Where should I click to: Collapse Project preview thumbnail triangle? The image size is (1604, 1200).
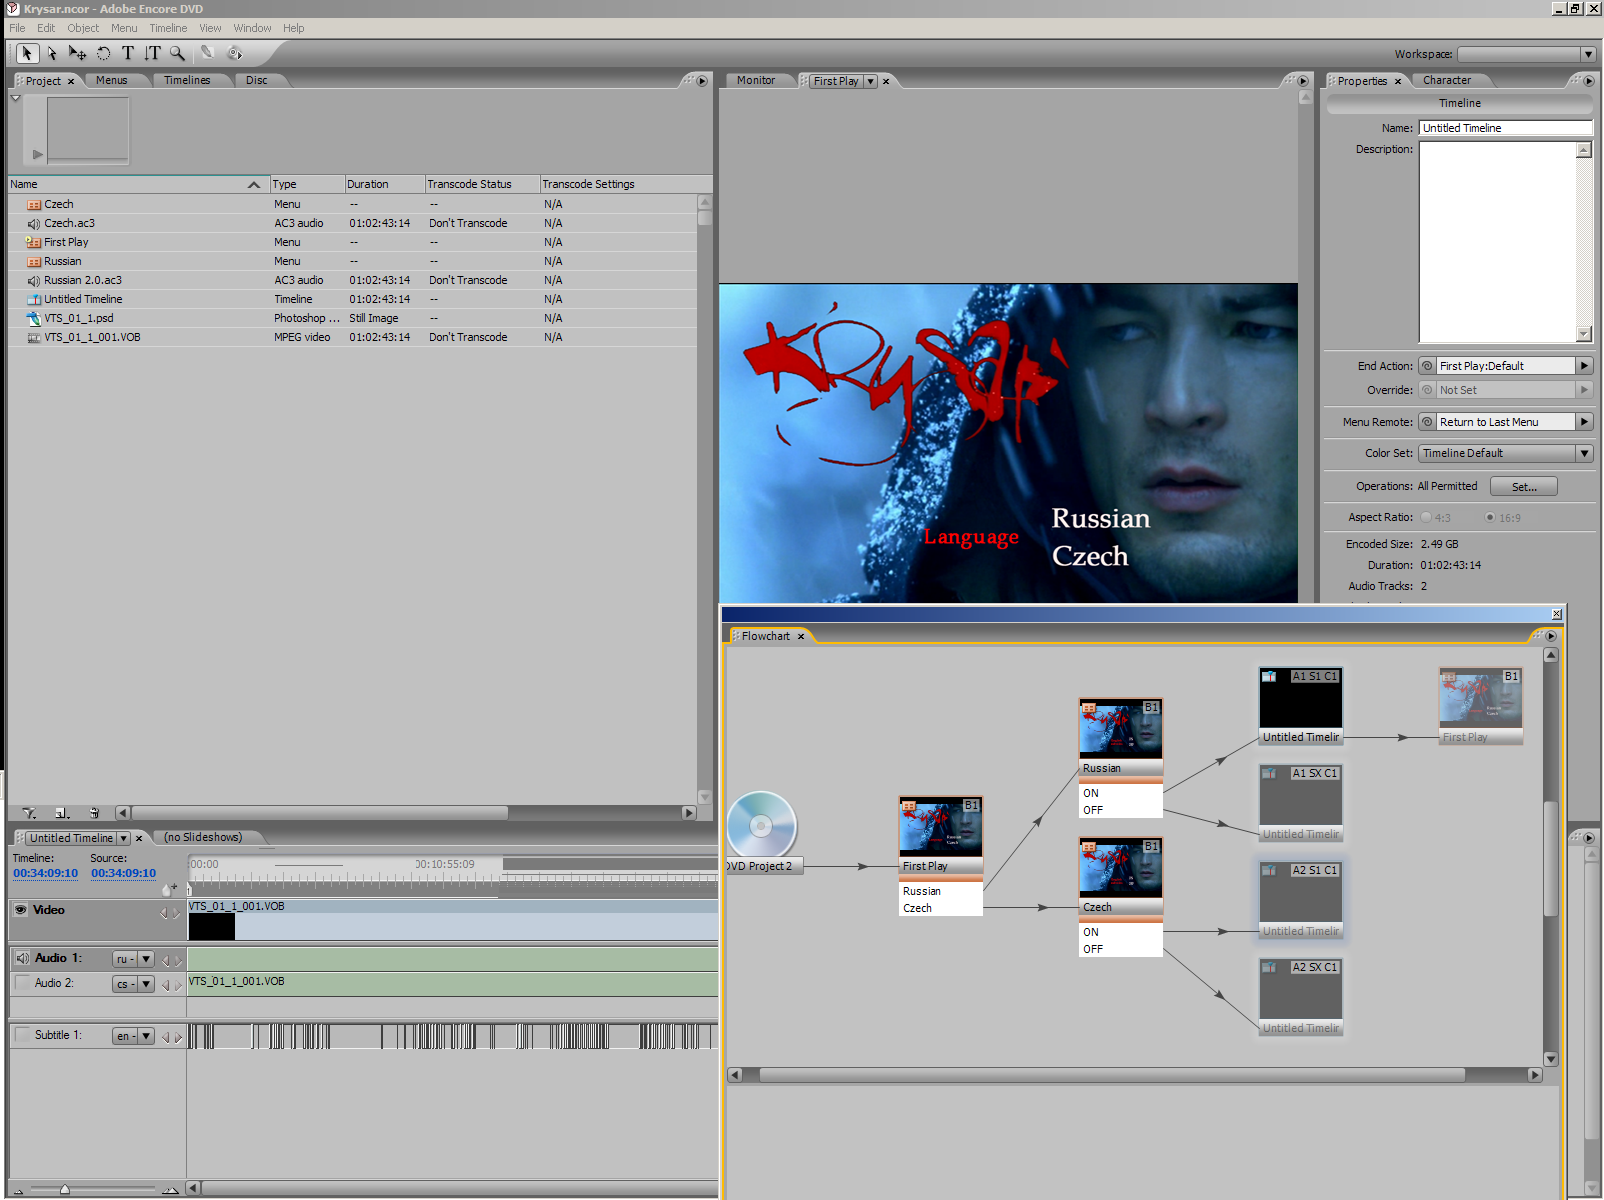[16, 98]
